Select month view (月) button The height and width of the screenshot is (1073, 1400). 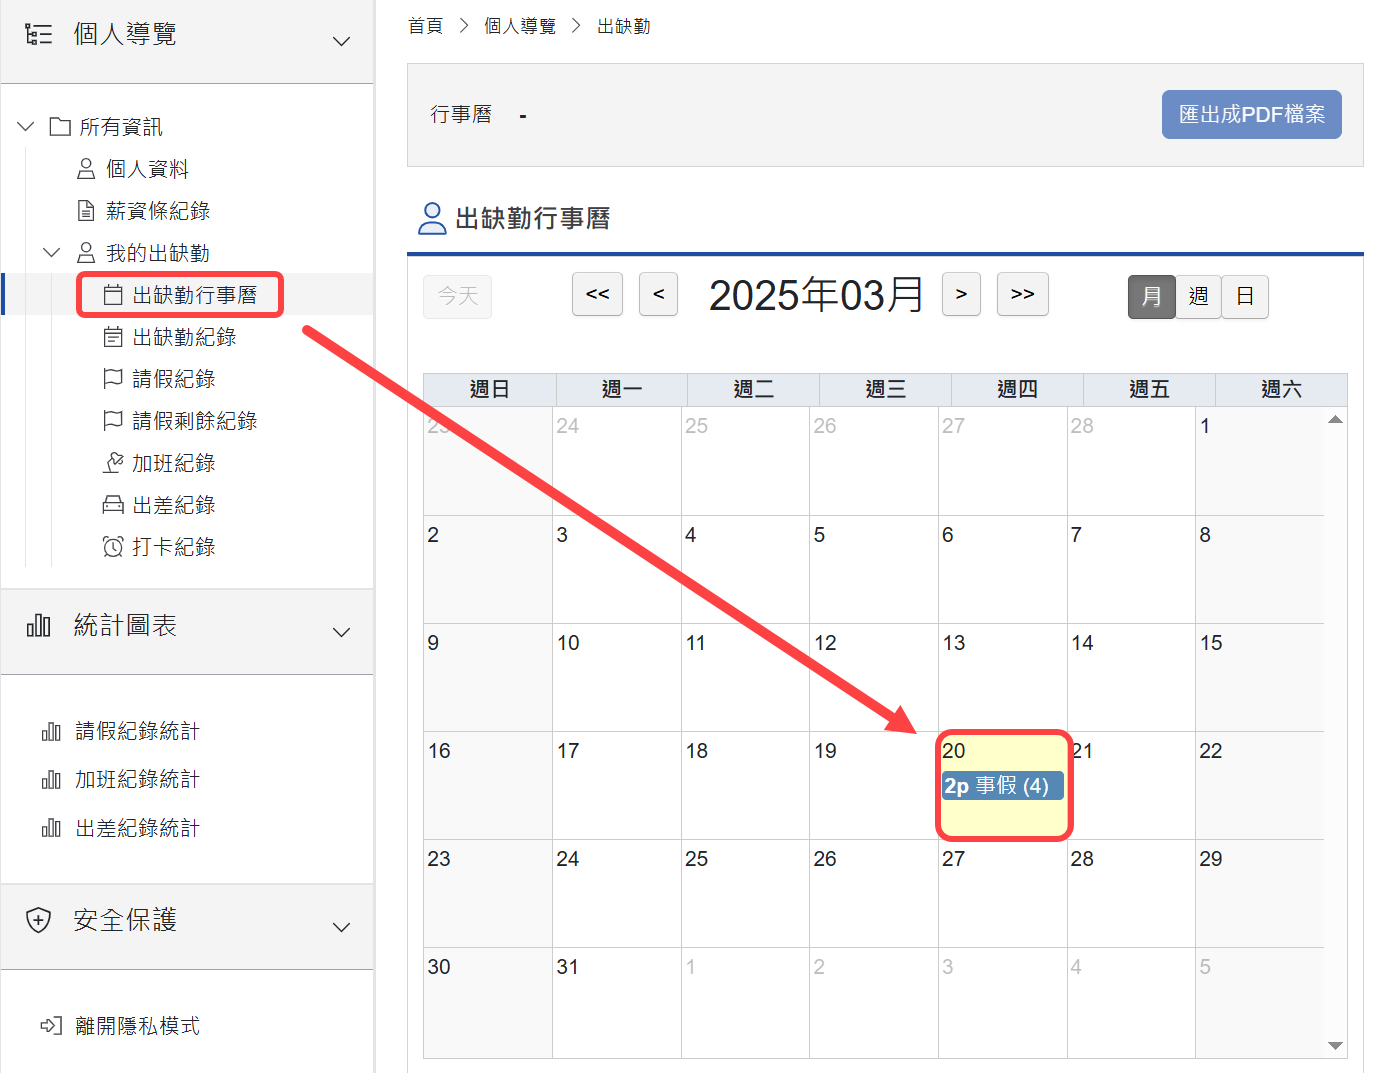point(1151,297)
